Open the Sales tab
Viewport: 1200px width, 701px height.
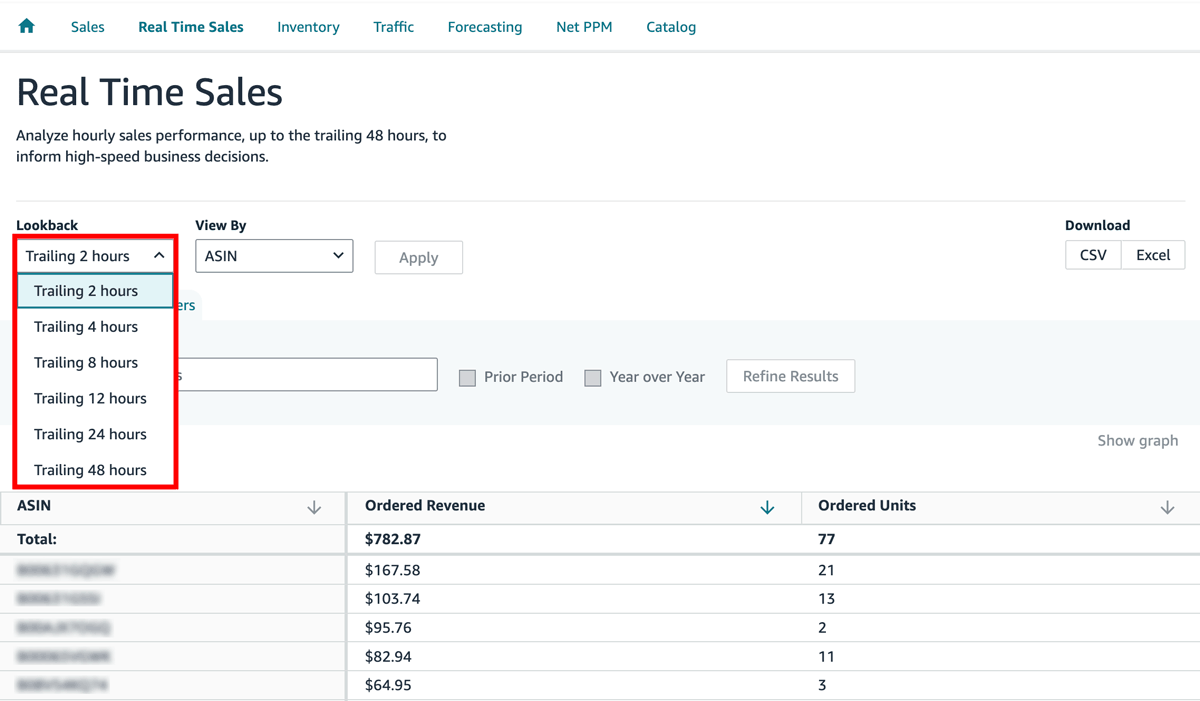88,27
